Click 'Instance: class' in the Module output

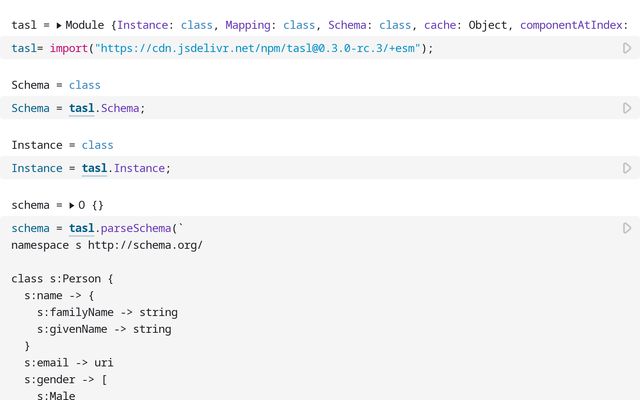(165, 25)
